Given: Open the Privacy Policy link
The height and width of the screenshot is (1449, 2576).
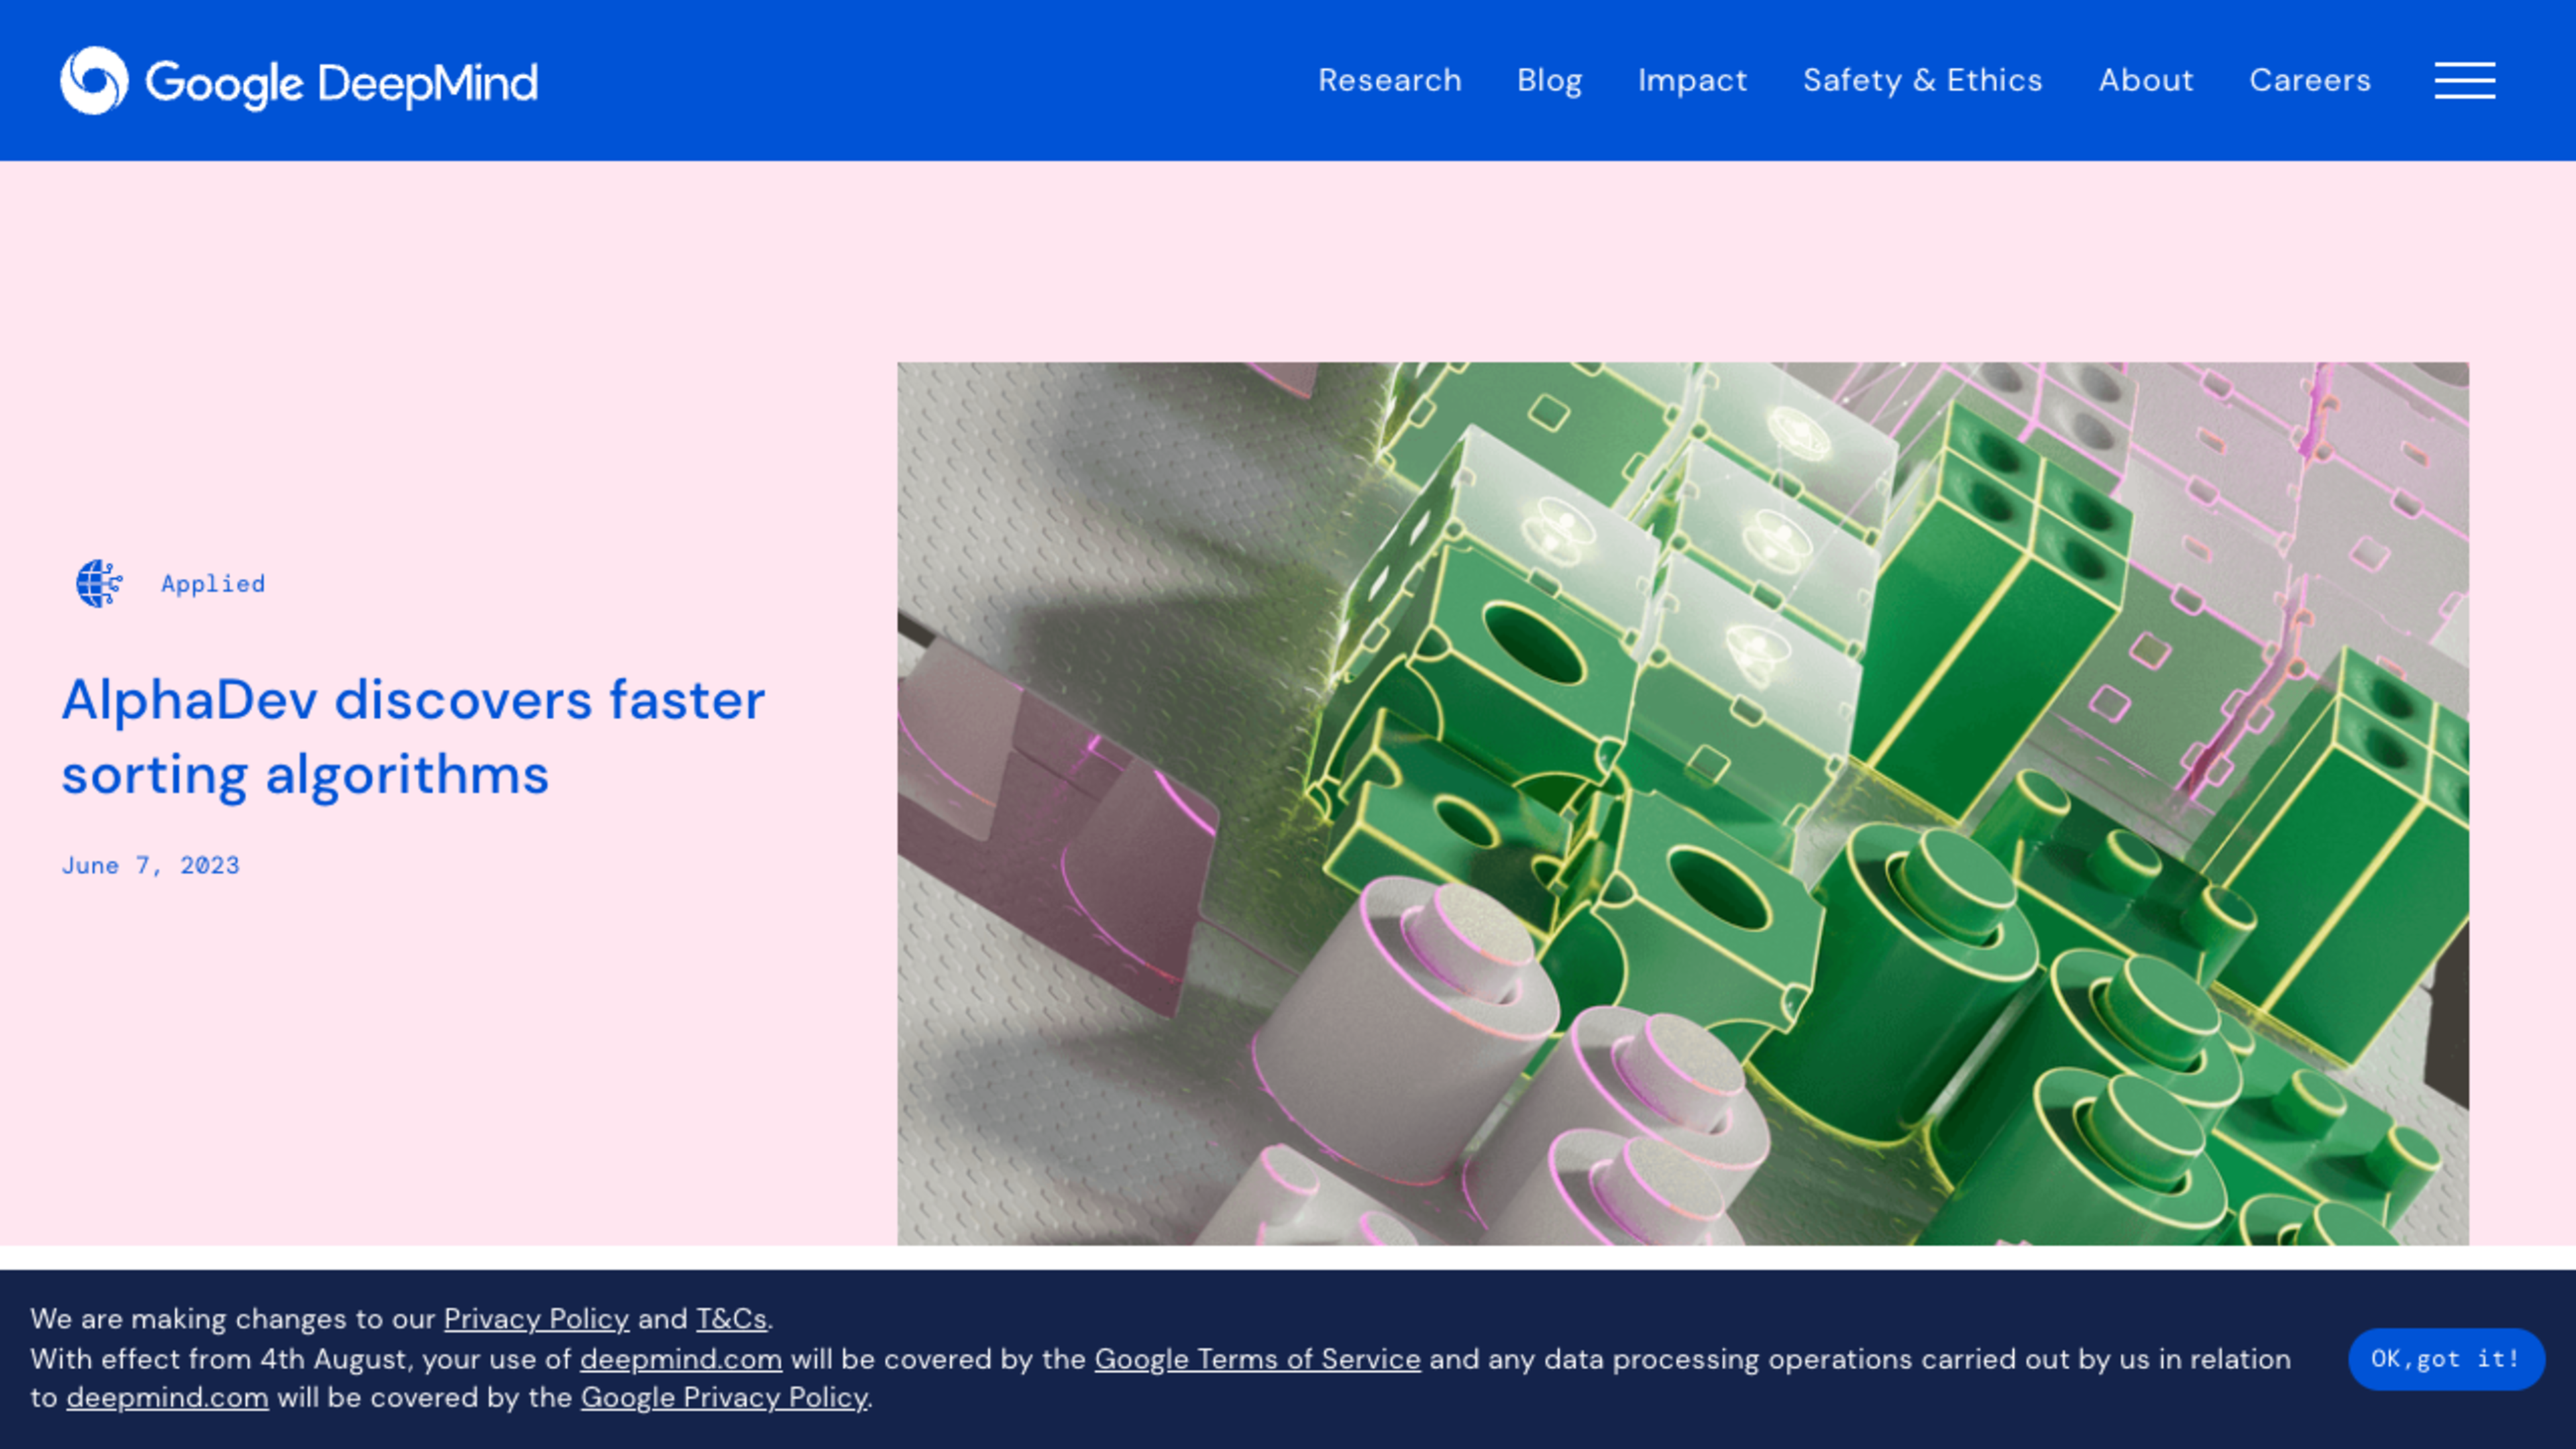Looking at the screenshot, I should (536, 1318).
